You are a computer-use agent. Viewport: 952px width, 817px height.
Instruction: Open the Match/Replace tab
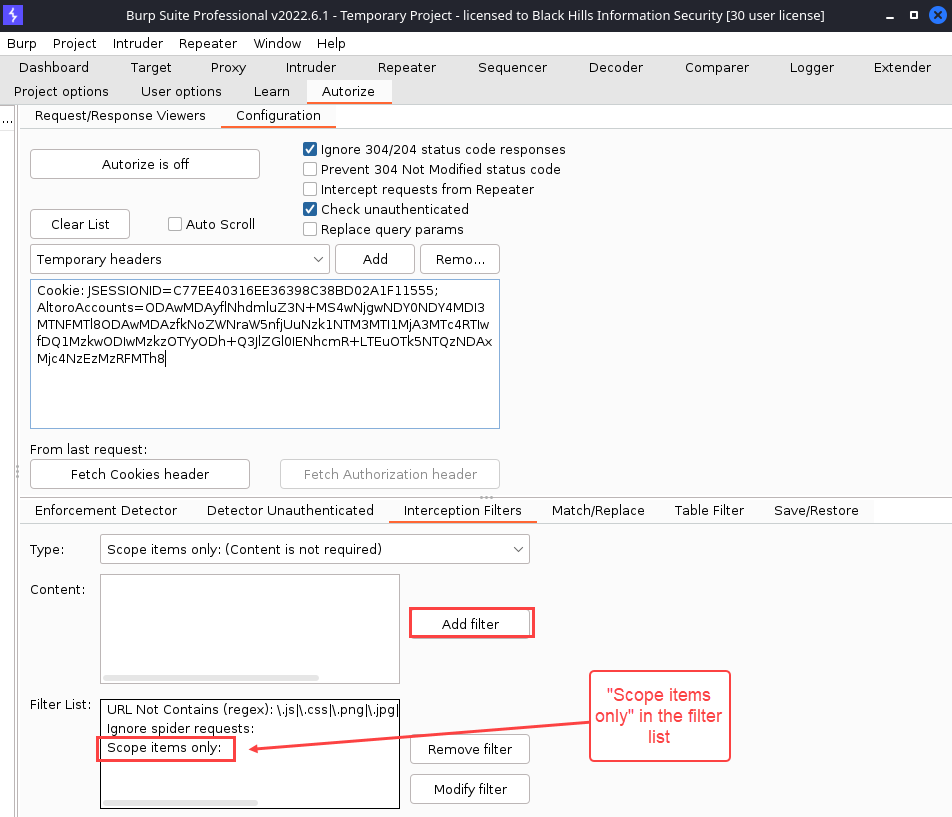pos(598,510)
